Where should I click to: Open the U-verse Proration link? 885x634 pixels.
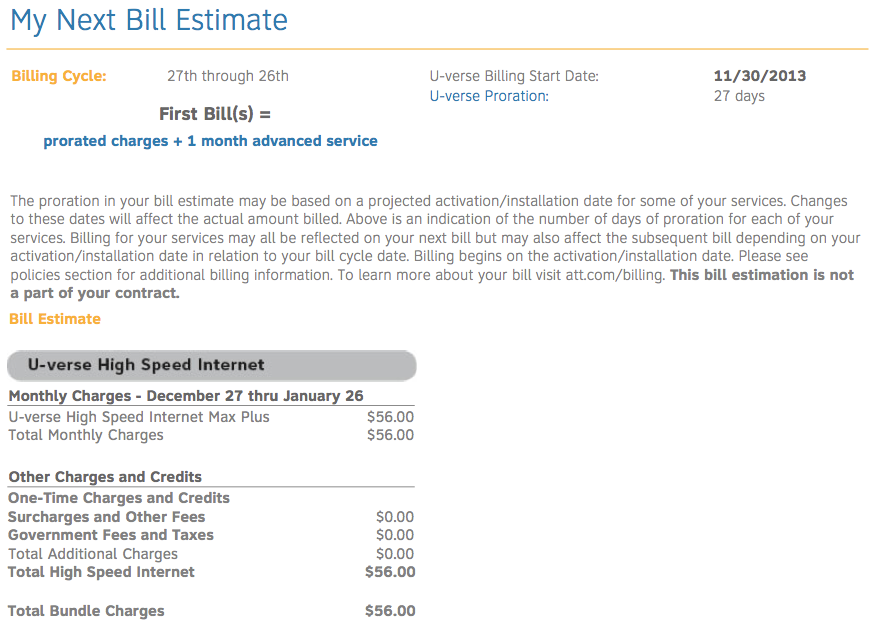(489, 96)
